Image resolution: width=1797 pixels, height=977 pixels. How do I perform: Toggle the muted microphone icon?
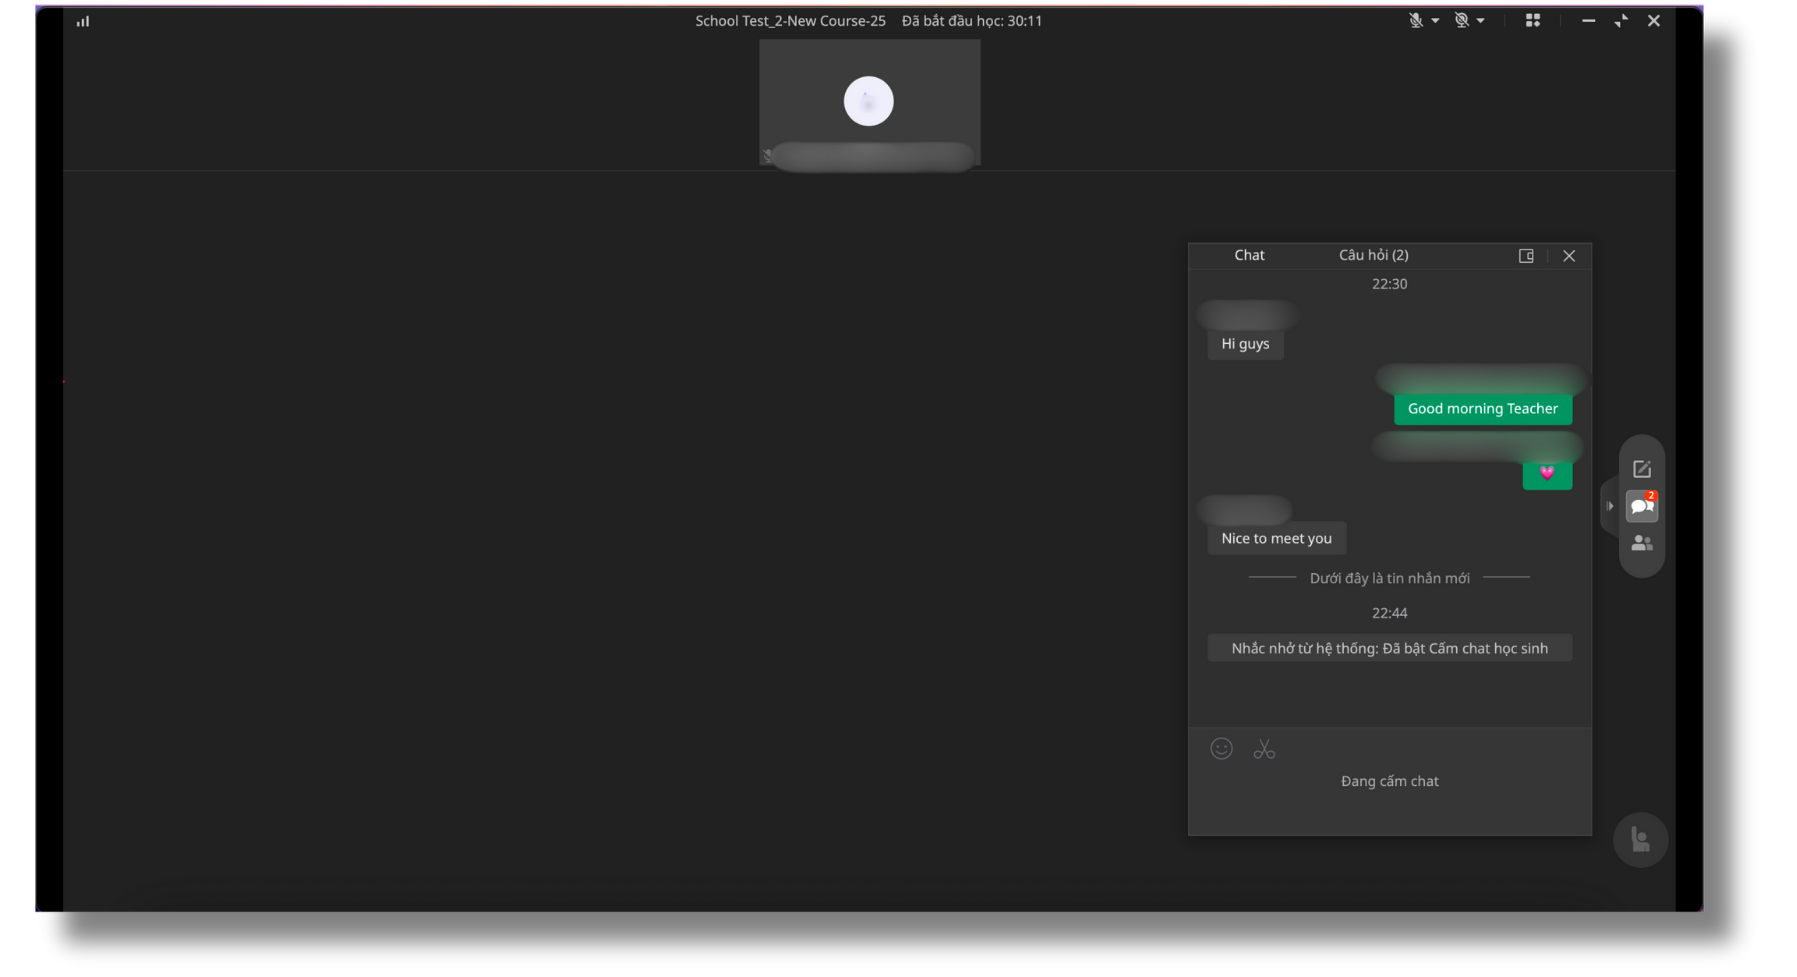coord(1415,21)
